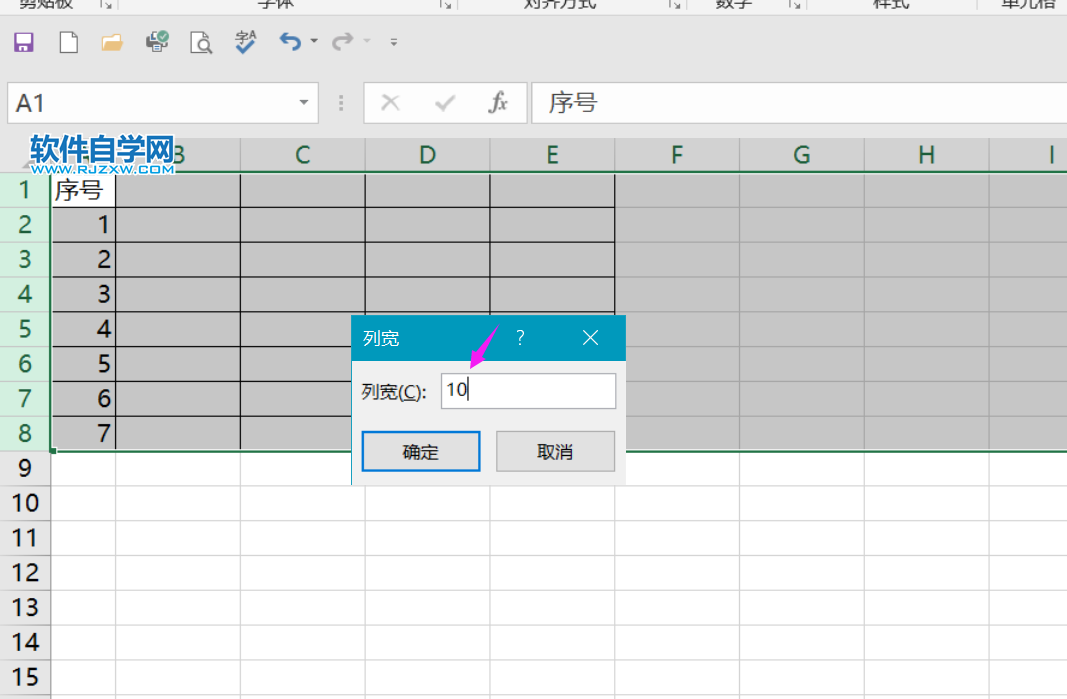Screen dimensions: 1067x699
Task: Click the Quick Print icon
Action: pyautogui.click(x=156, y=43)
